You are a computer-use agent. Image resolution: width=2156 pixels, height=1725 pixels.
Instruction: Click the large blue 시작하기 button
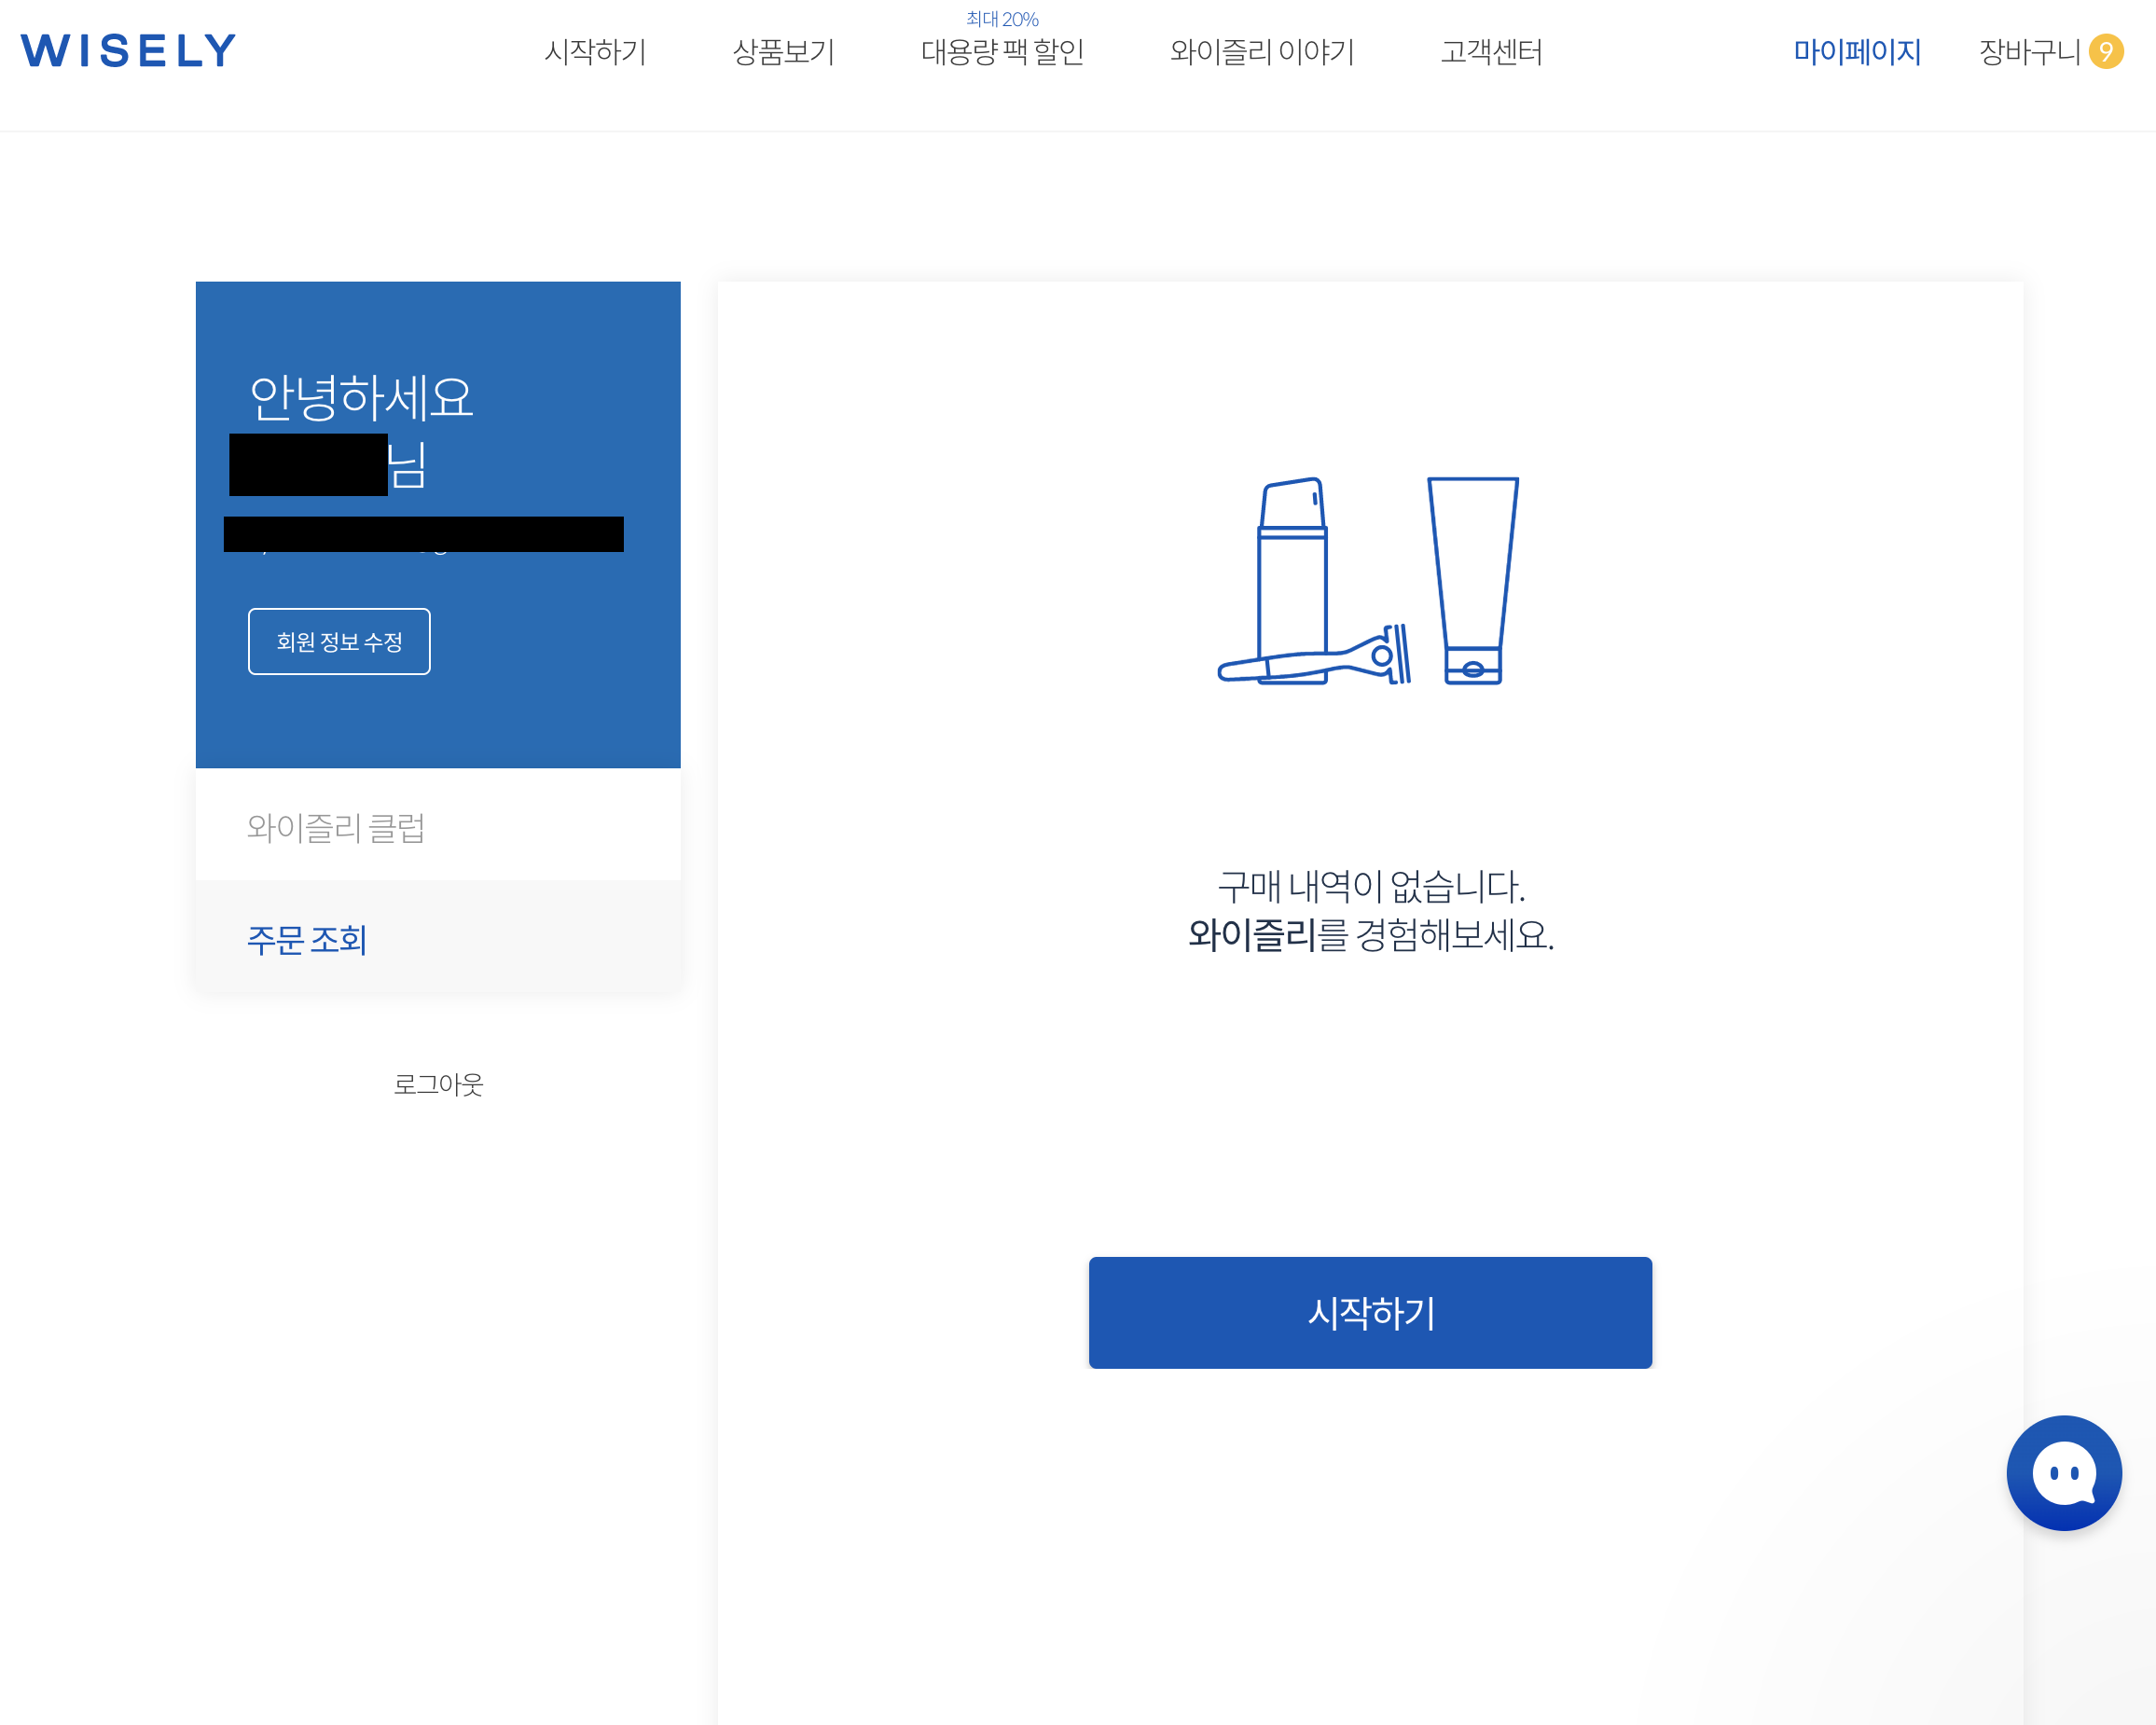1370,1312
